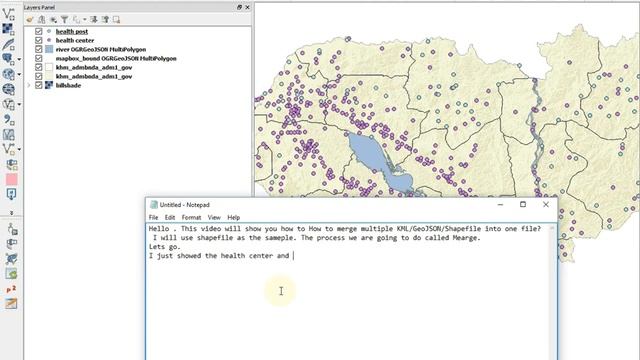The height and width of the screenshot is (360, 640).
Task: Select the hillshade layer name
Action: click(x=68, y=85)
